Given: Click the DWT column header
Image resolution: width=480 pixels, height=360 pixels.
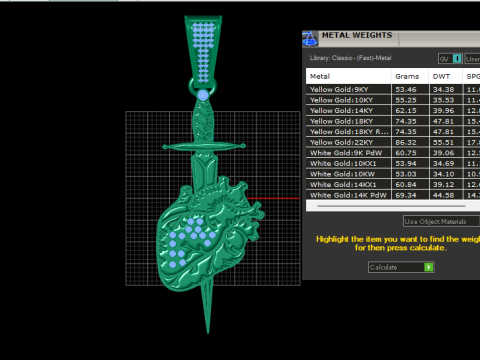Looking at the screenshot, I should pyautogui.click(x=446, y=76).
